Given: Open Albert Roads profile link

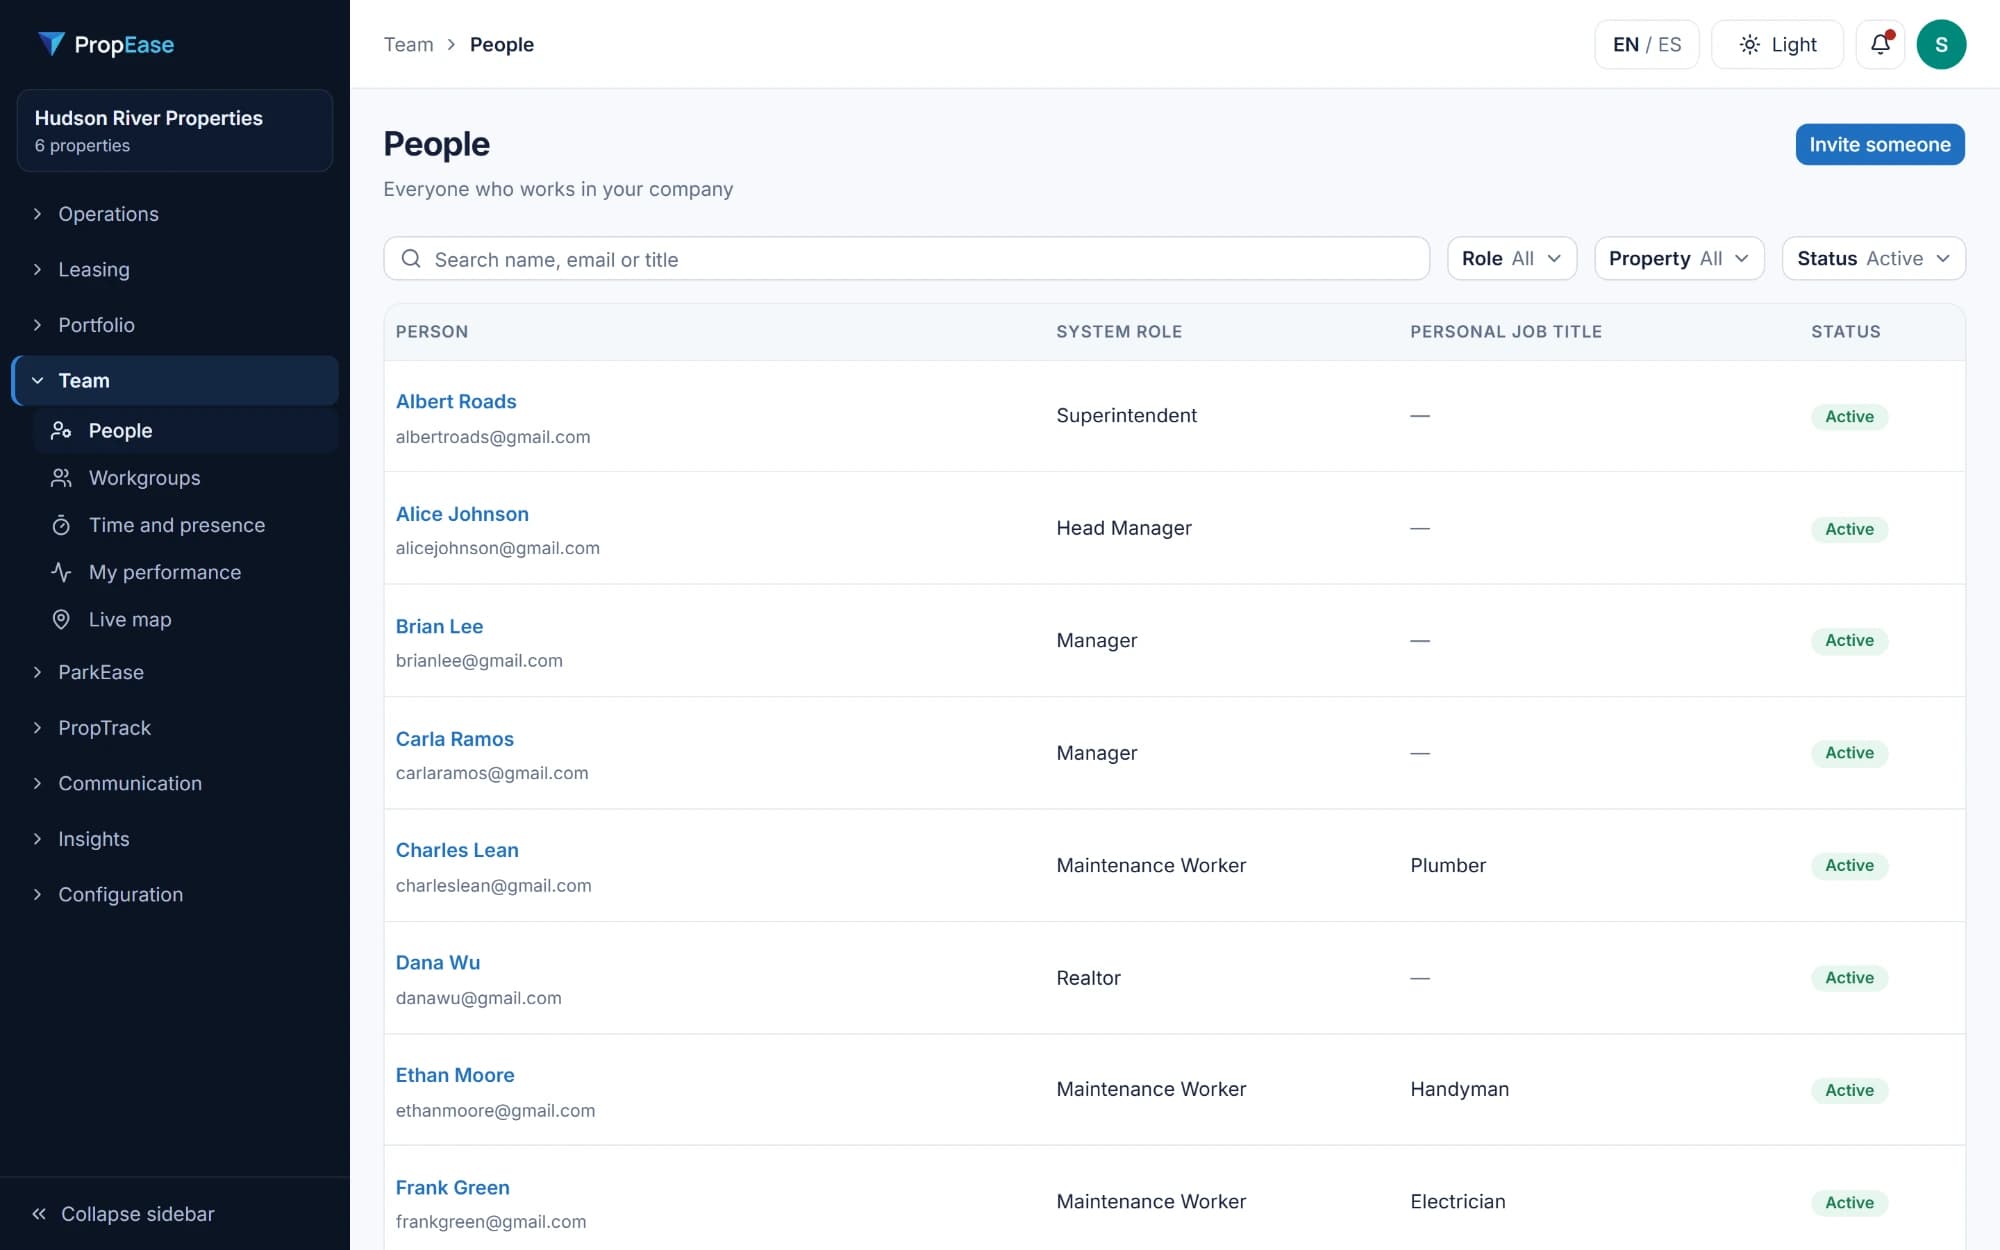Looking at the screenshot, I should [456, 401].
